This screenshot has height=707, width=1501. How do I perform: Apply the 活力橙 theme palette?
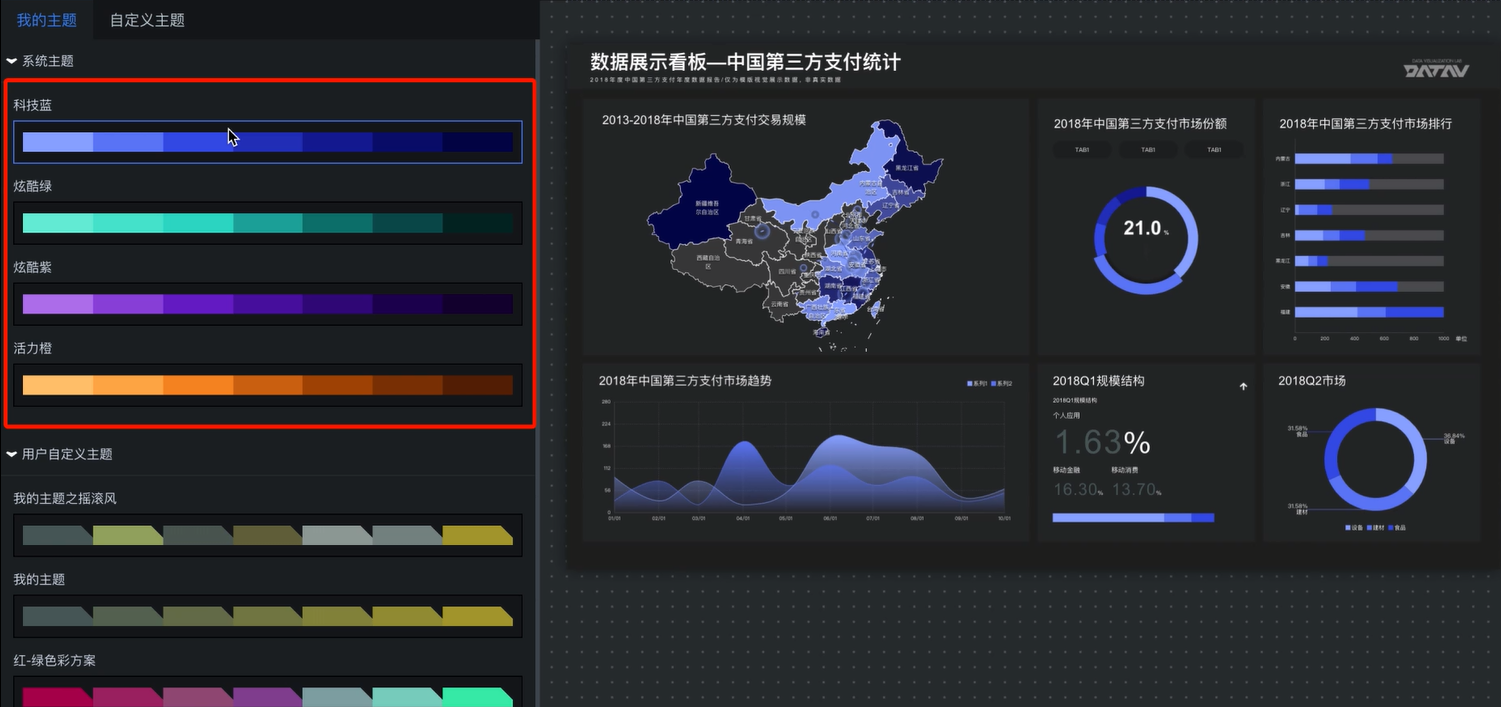point(268,385)
